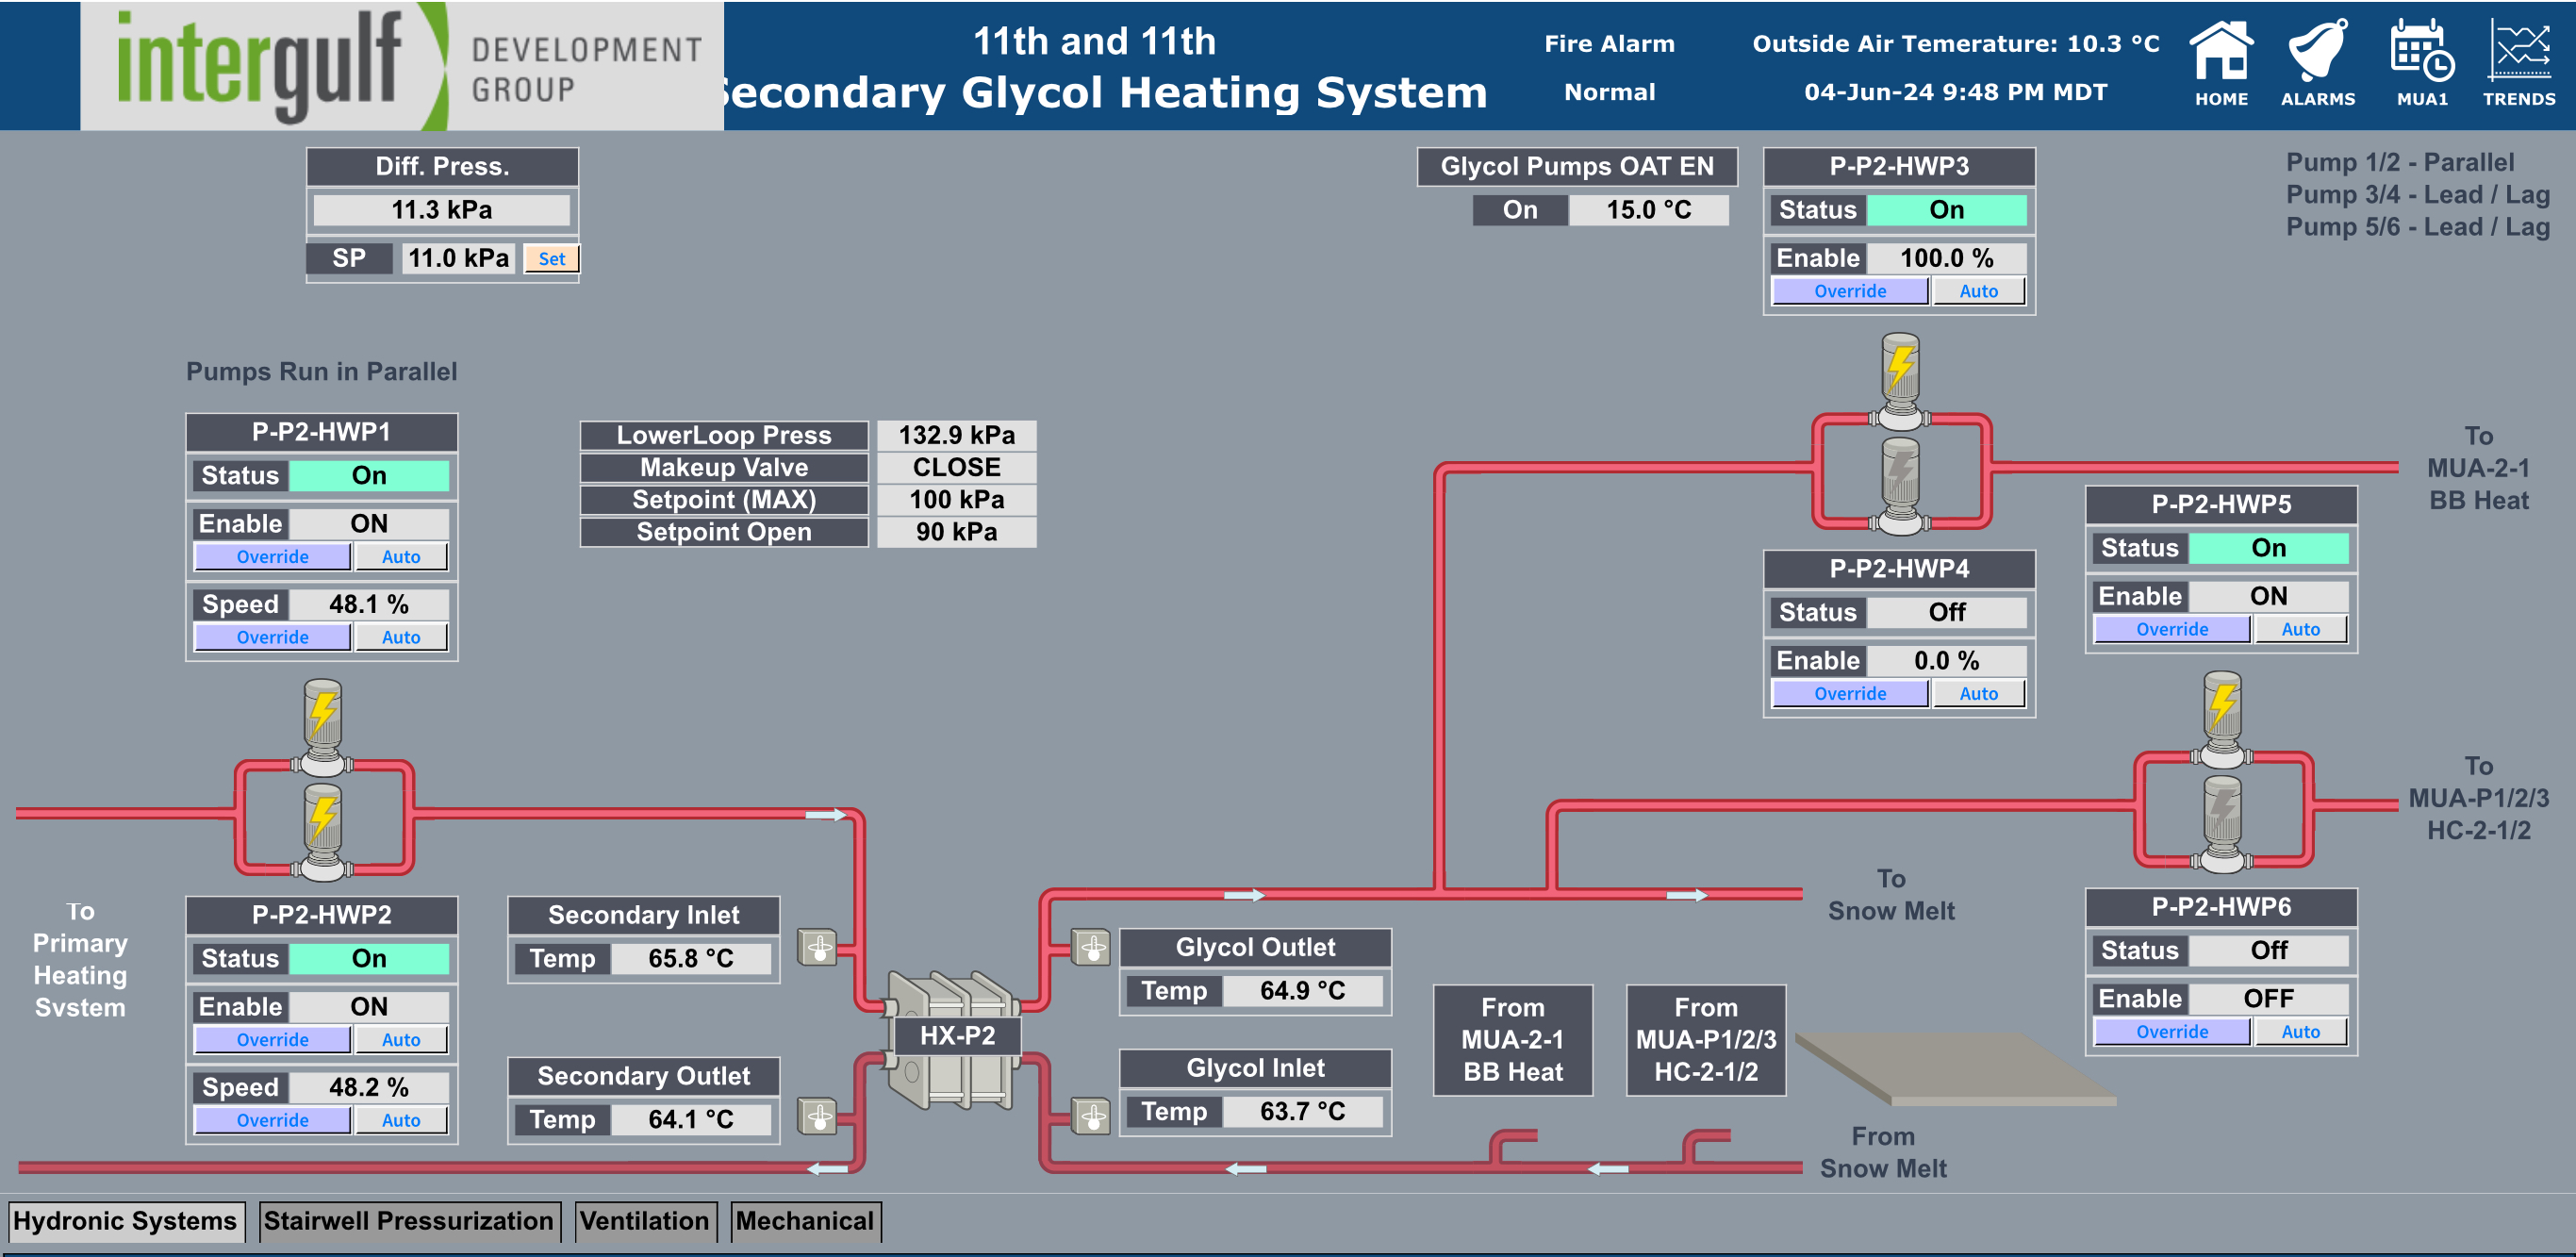Click the Secondary Outlet temperature sensor icon

(818, 1116)
